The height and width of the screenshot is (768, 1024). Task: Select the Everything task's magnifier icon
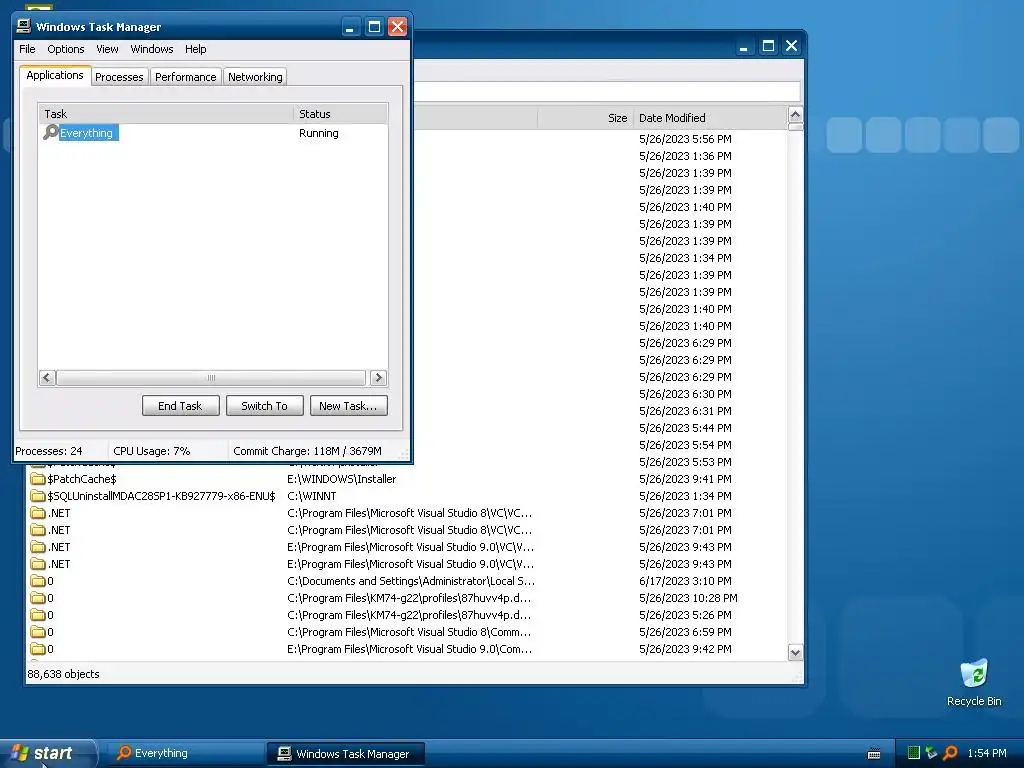pyautogui.click(x=50, y=133)
